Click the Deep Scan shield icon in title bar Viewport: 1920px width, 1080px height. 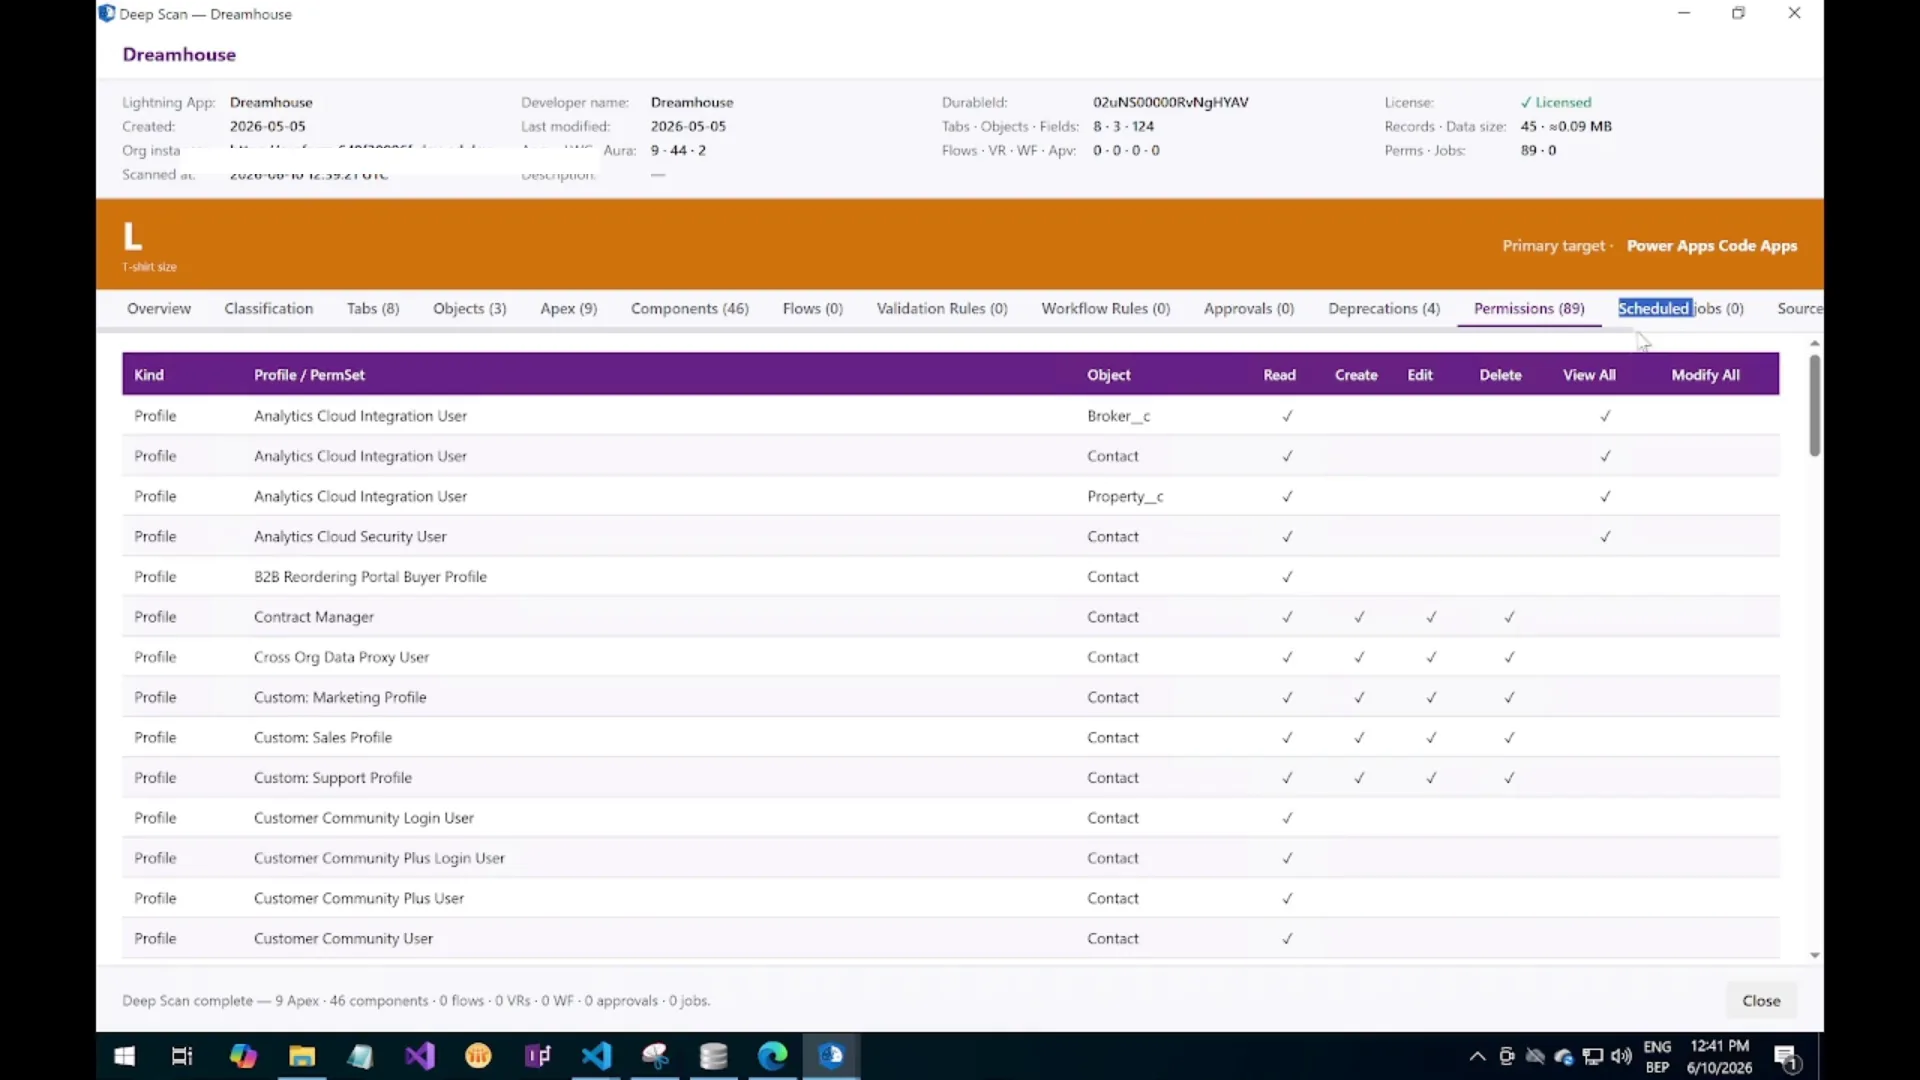coord(107,13)
